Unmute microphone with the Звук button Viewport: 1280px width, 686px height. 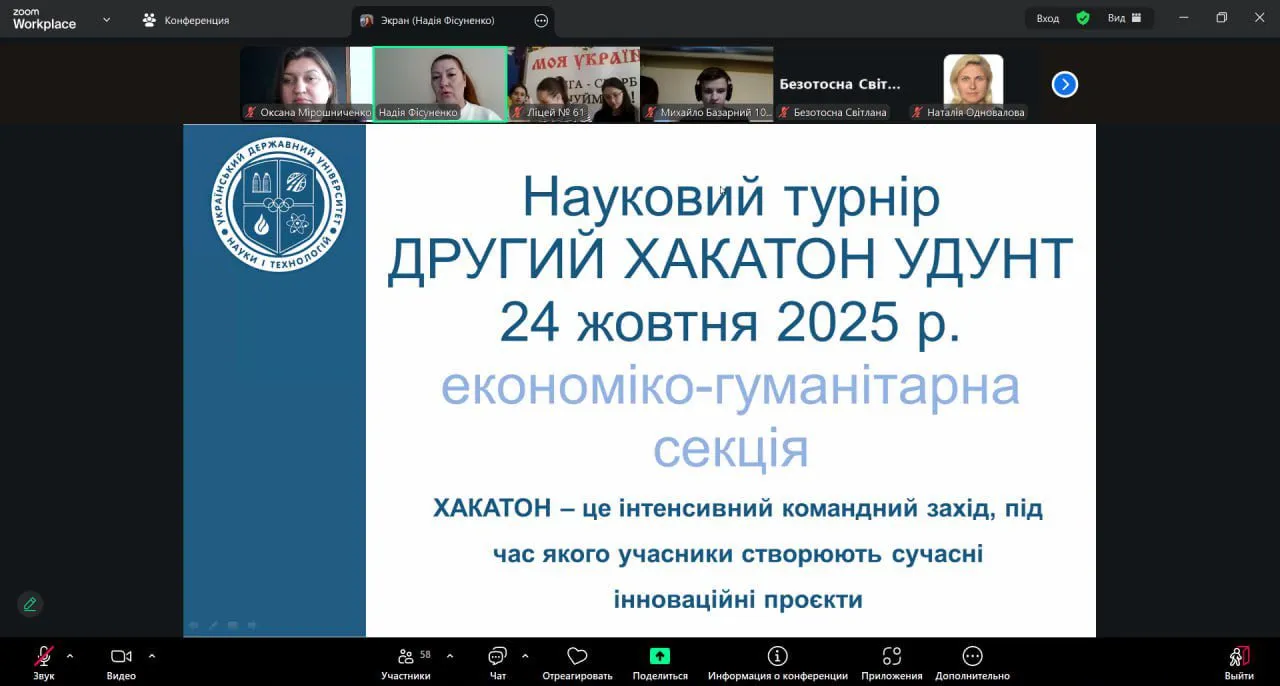44,657
